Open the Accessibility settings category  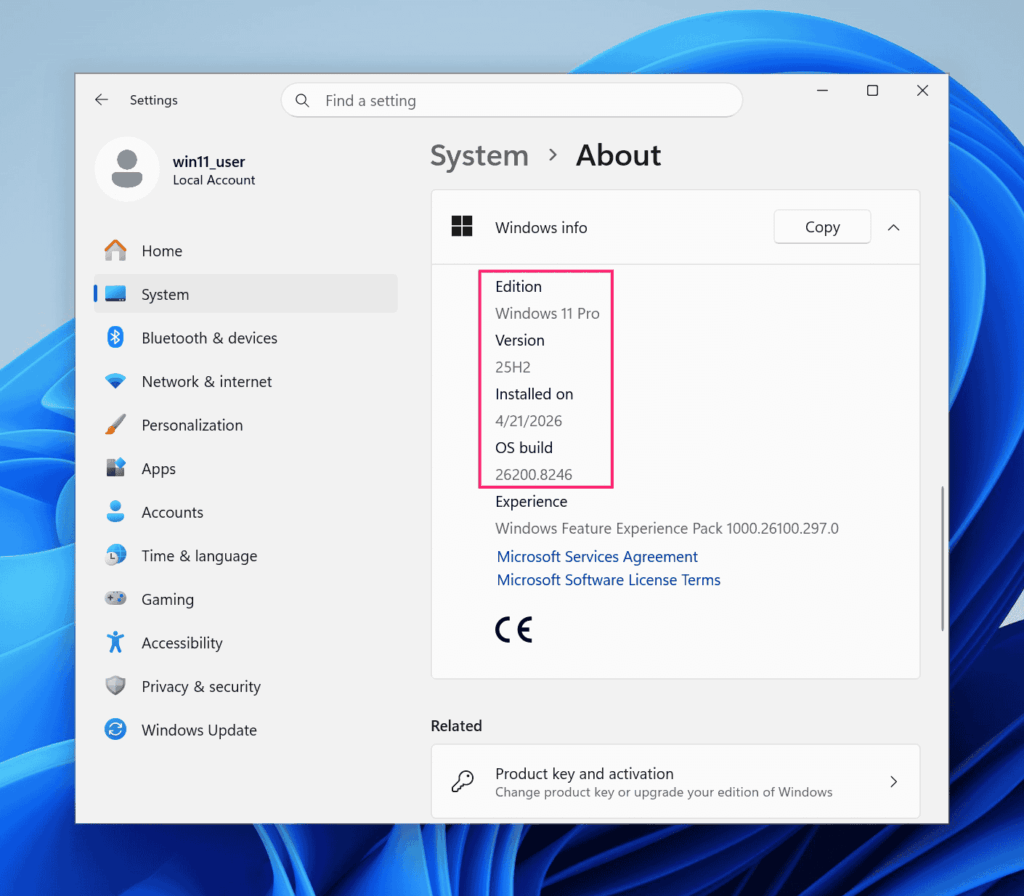click(x=246, y=643)
